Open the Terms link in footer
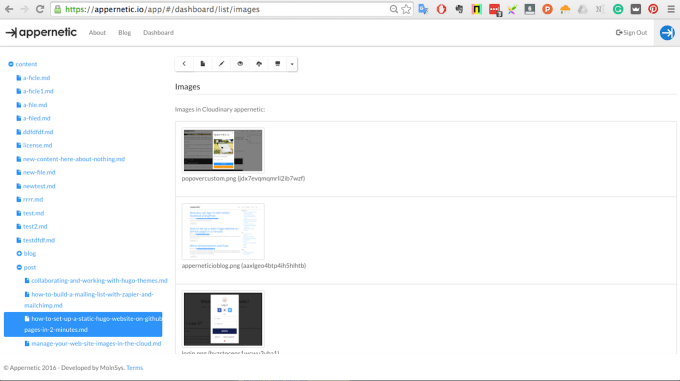Screen dimensions: 680x381 (x=134, y=368)
